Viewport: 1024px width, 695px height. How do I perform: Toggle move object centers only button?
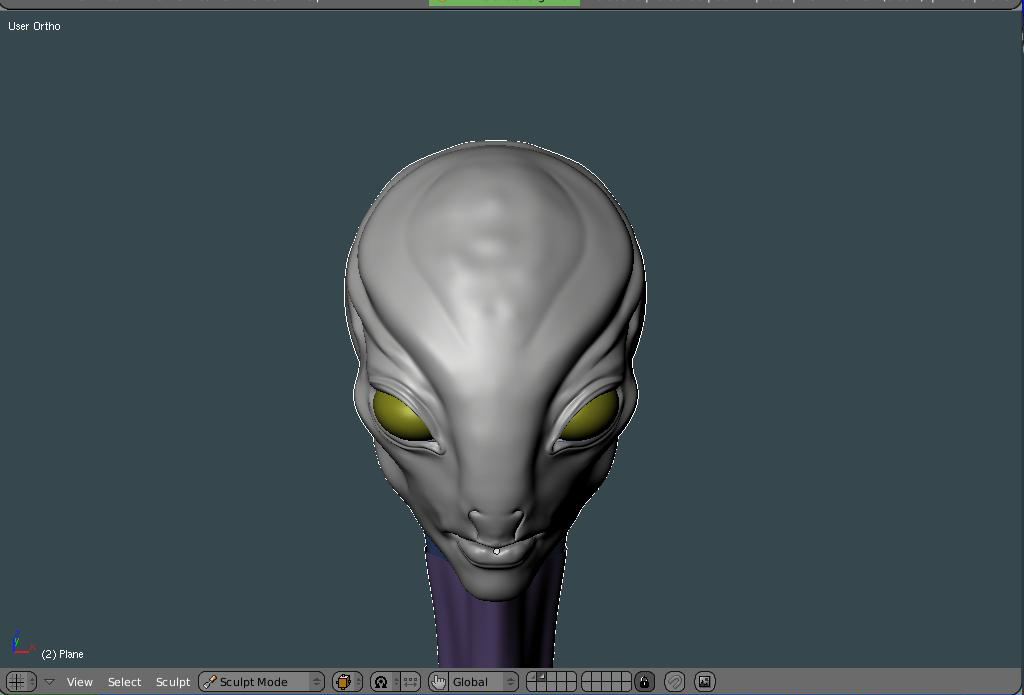pyautogui.click(x=410, y=682)
